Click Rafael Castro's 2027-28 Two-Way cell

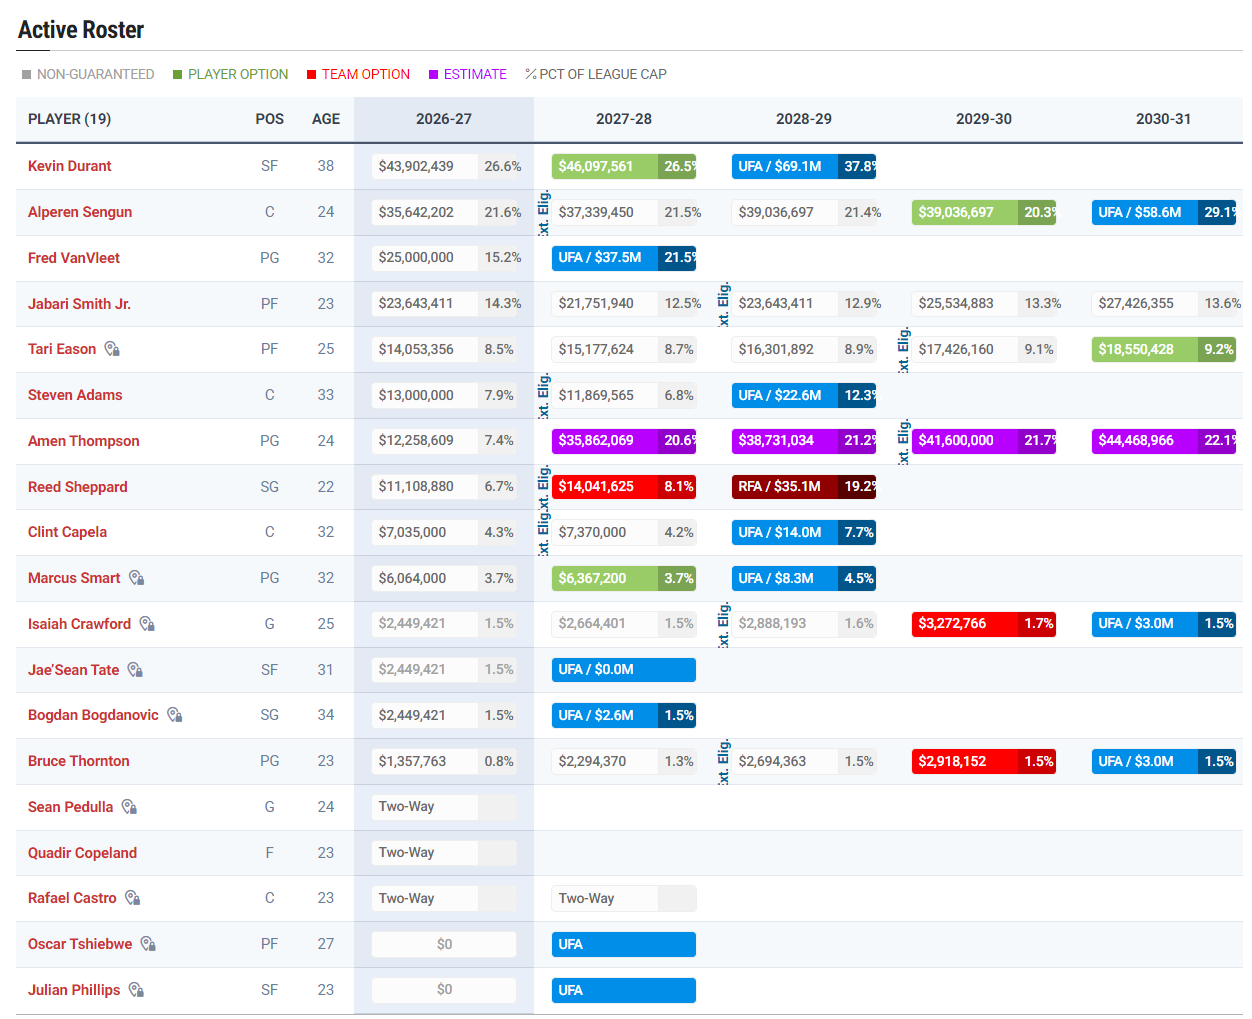tap(624, 898)
